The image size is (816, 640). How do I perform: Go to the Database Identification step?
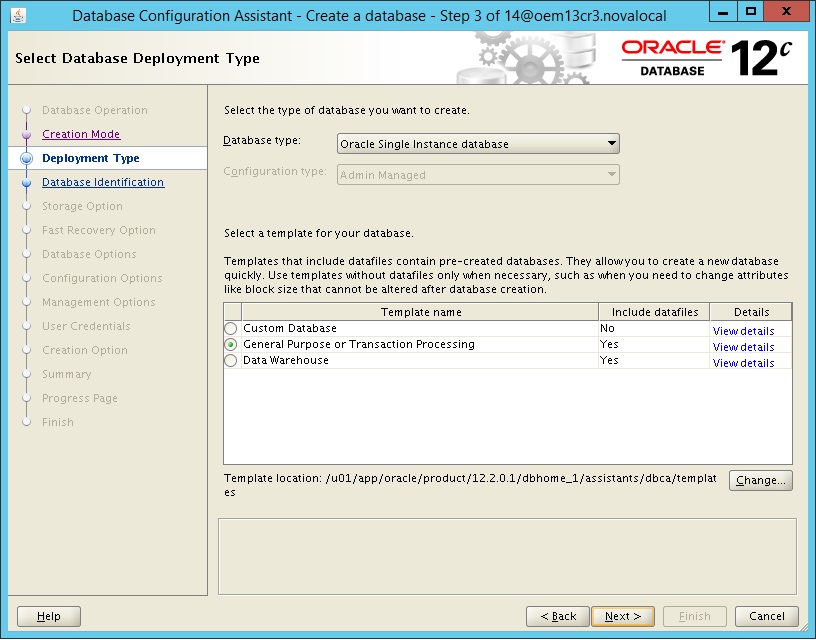point(103,182)
